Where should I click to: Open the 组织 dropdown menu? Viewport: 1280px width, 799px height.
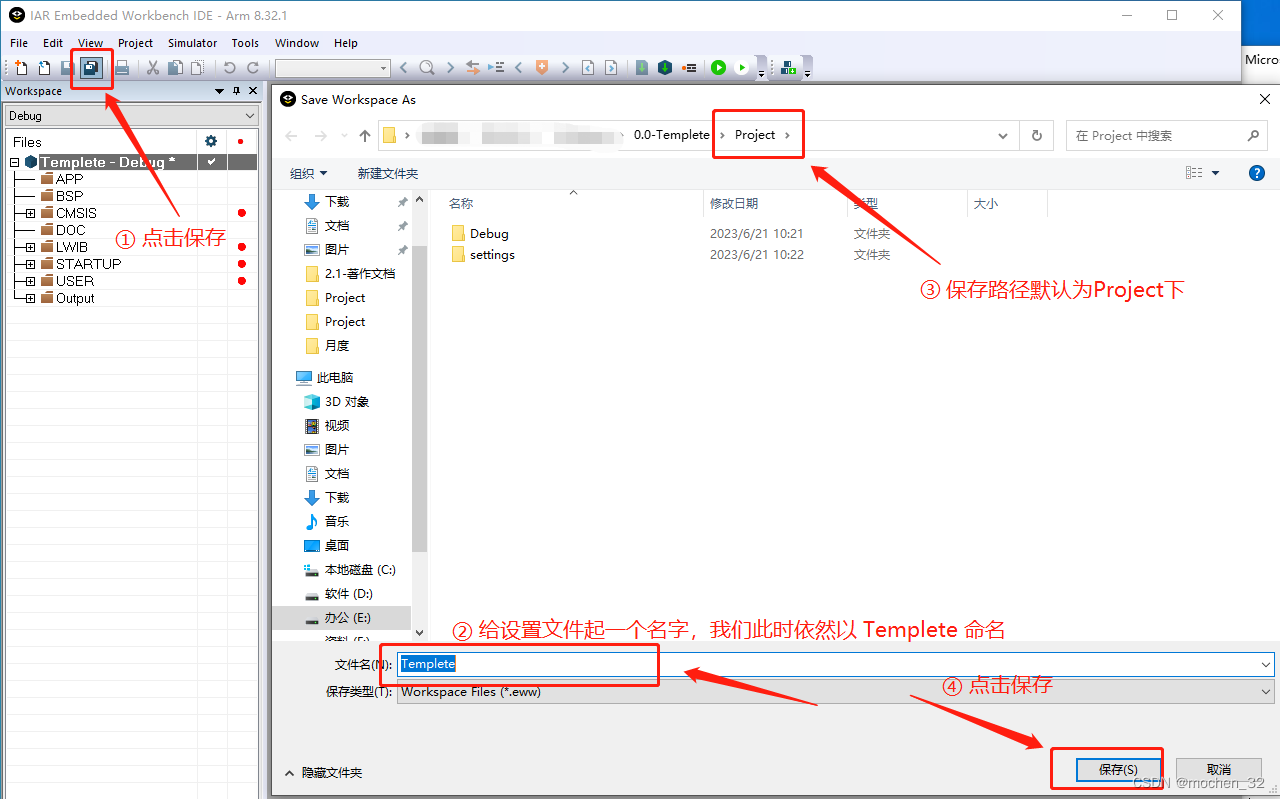(308, 173)
